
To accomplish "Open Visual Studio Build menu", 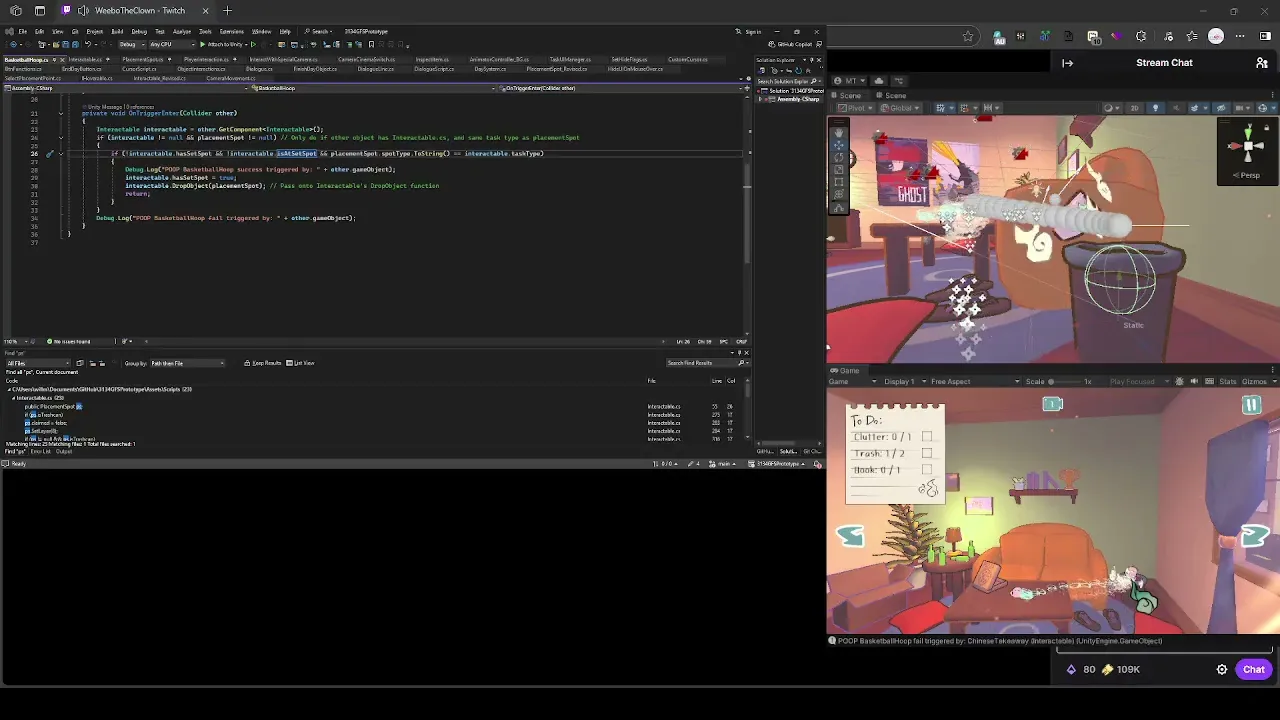I will [x=117, y=31].
